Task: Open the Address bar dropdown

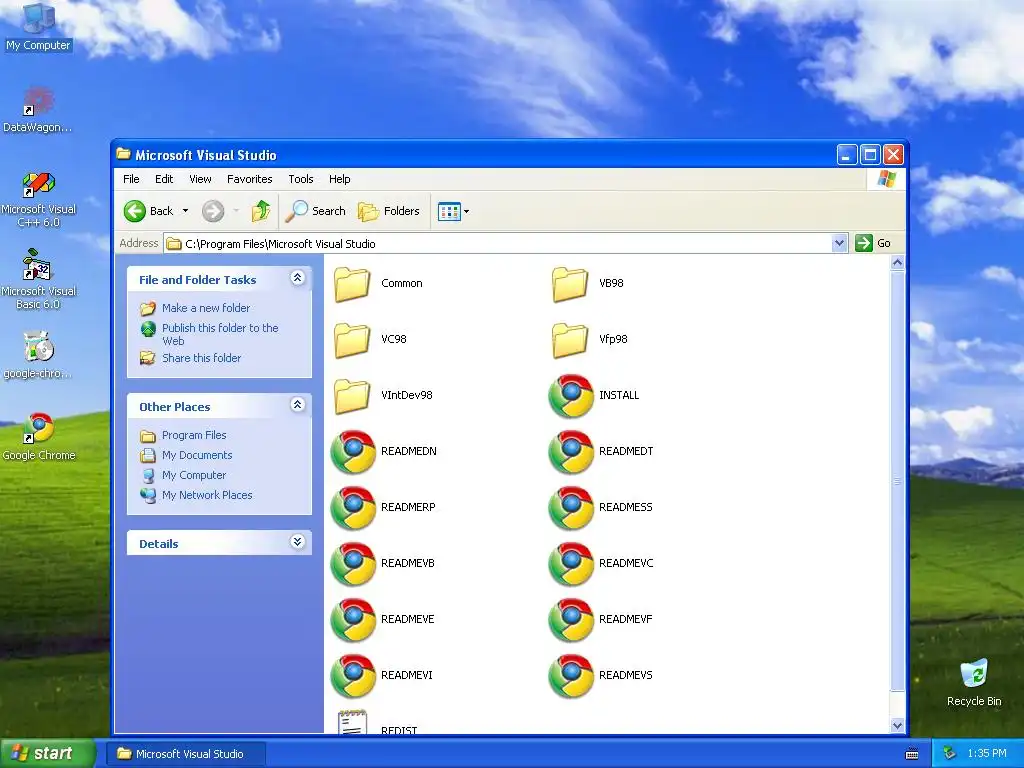Action: [x=840, y=244]
